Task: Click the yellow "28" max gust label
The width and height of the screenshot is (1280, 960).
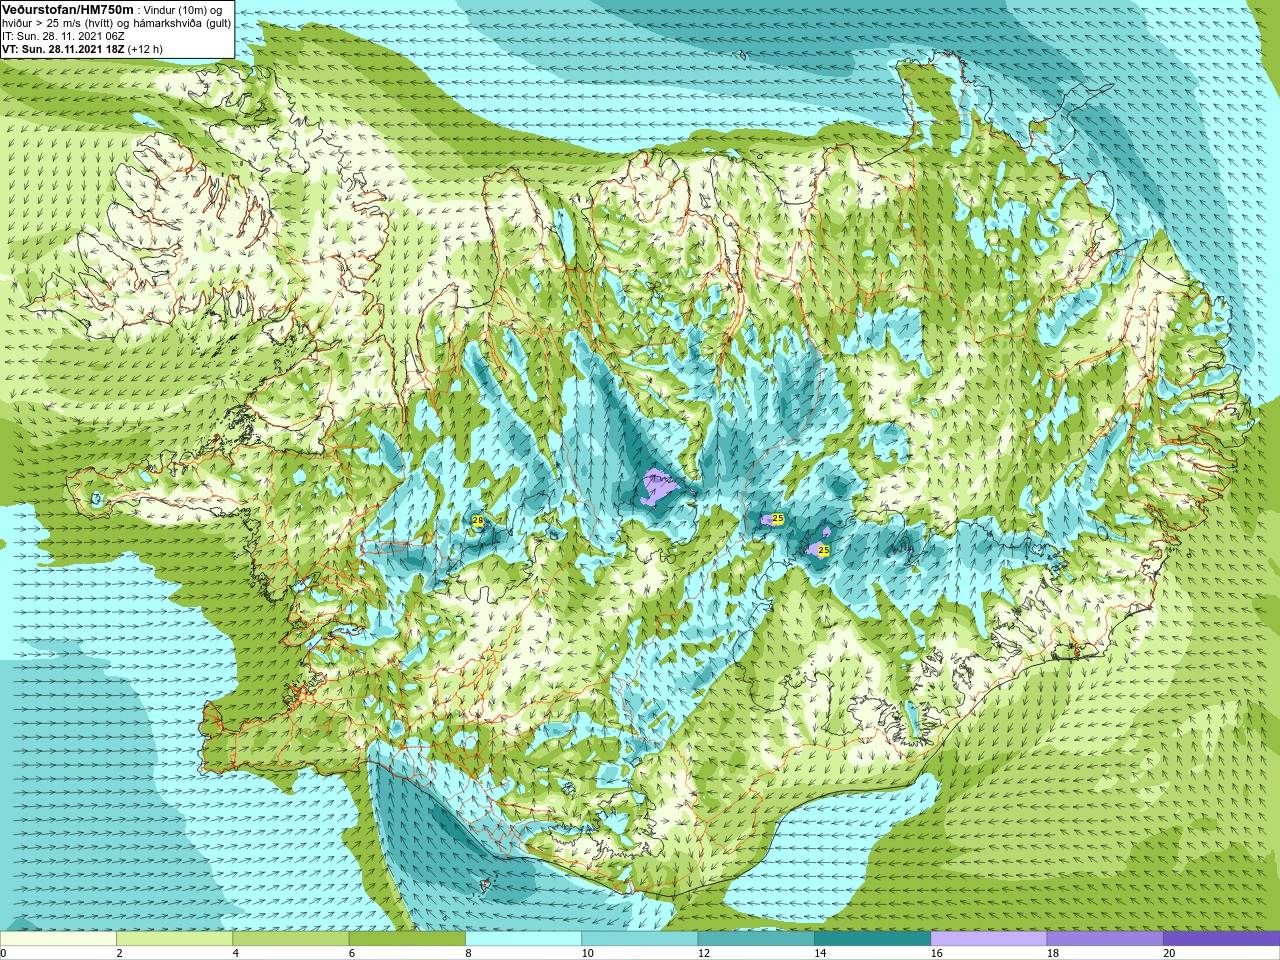Action: point(478,521)
